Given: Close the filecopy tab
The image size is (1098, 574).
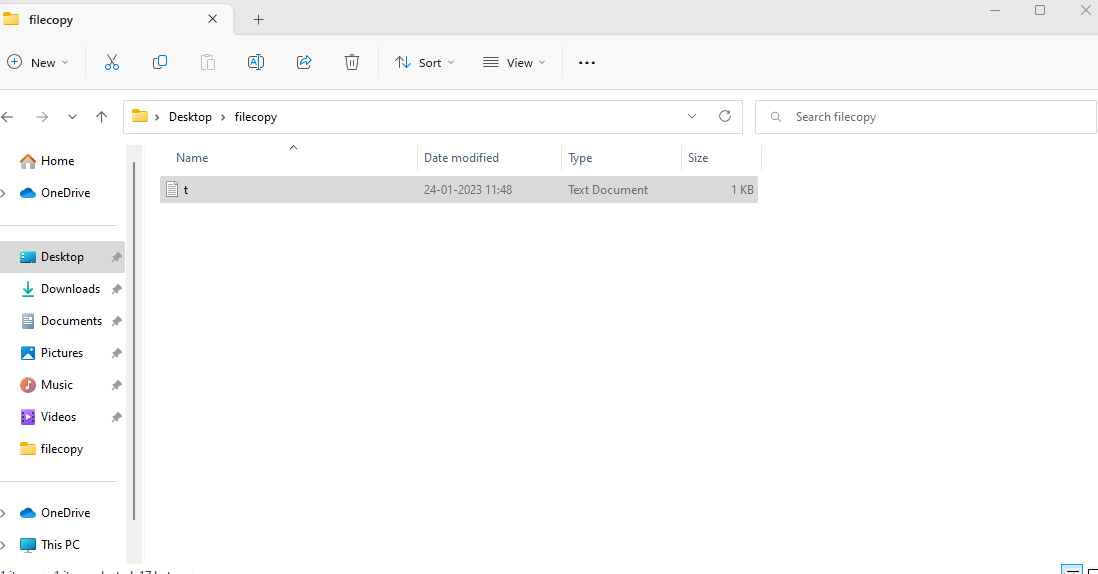Looking at the screenshot, I should point(212,19).
